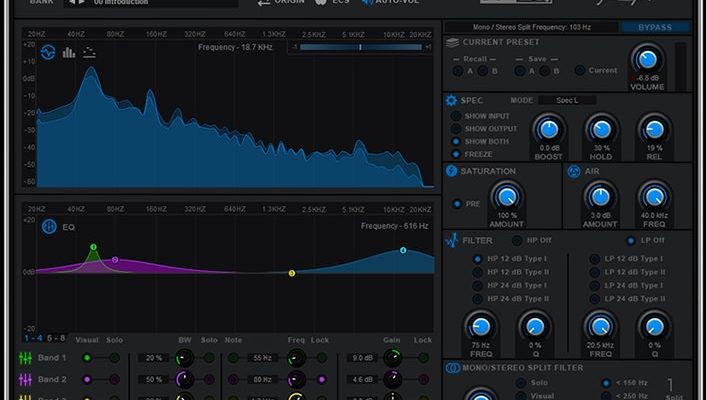Select the waveform spectrum view icon
This screenshot has height=400, width=706.
click(x=49, y=53)
